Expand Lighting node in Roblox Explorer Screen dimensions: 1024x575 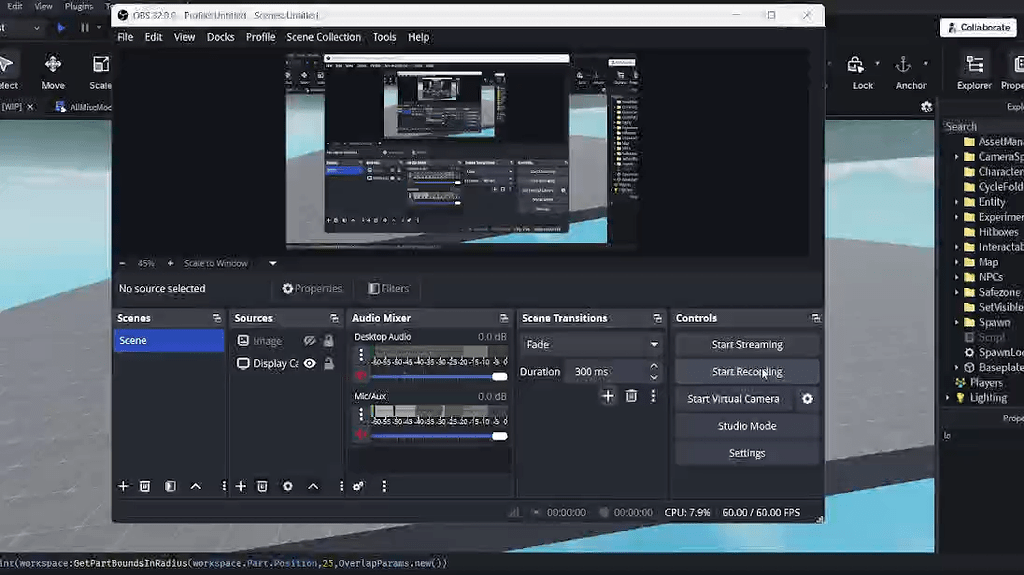coord(948,397)
